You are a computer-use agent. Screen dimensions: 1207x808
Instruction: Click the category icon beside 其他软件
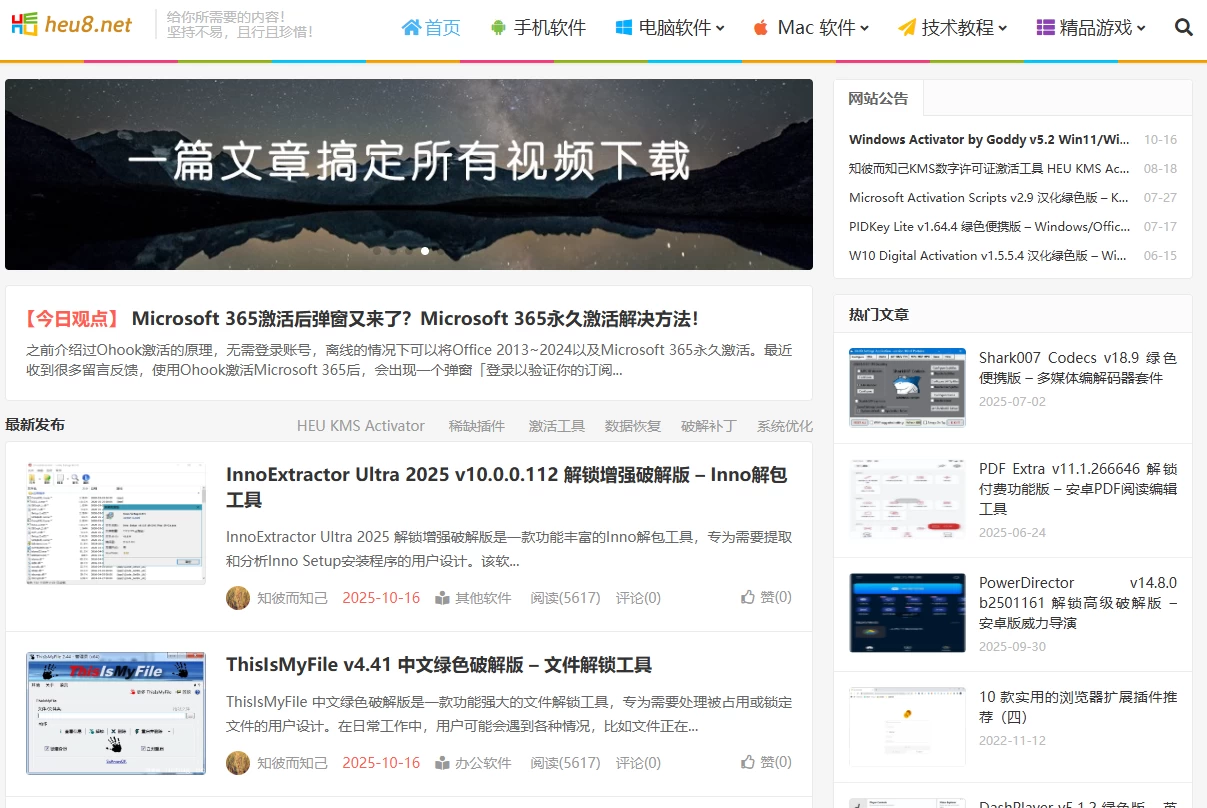tap(442, 598)
